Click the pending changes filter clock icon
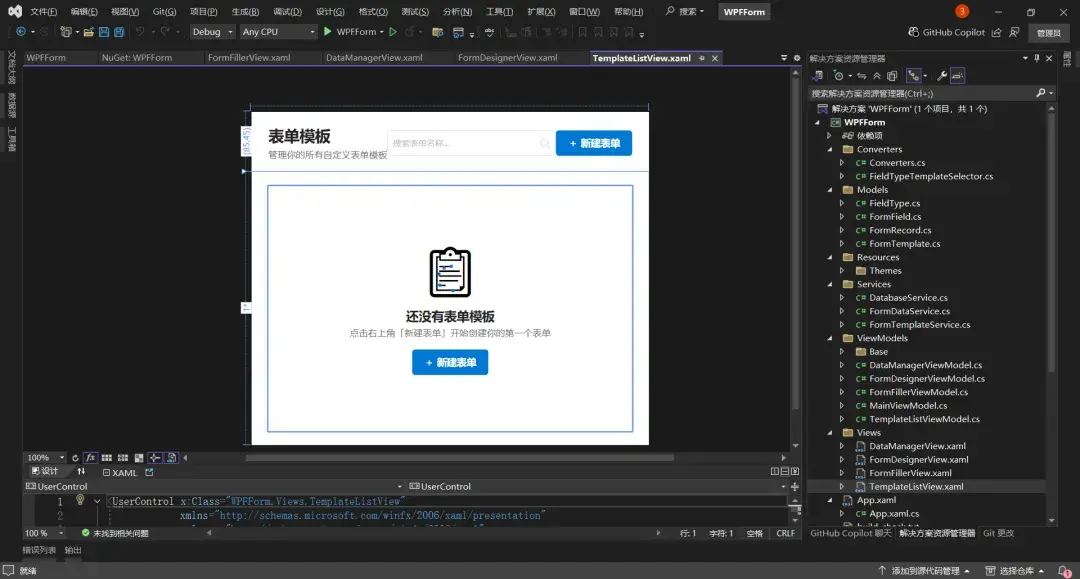This screenshot has height=579, width=1080. (x=838, y=76)
